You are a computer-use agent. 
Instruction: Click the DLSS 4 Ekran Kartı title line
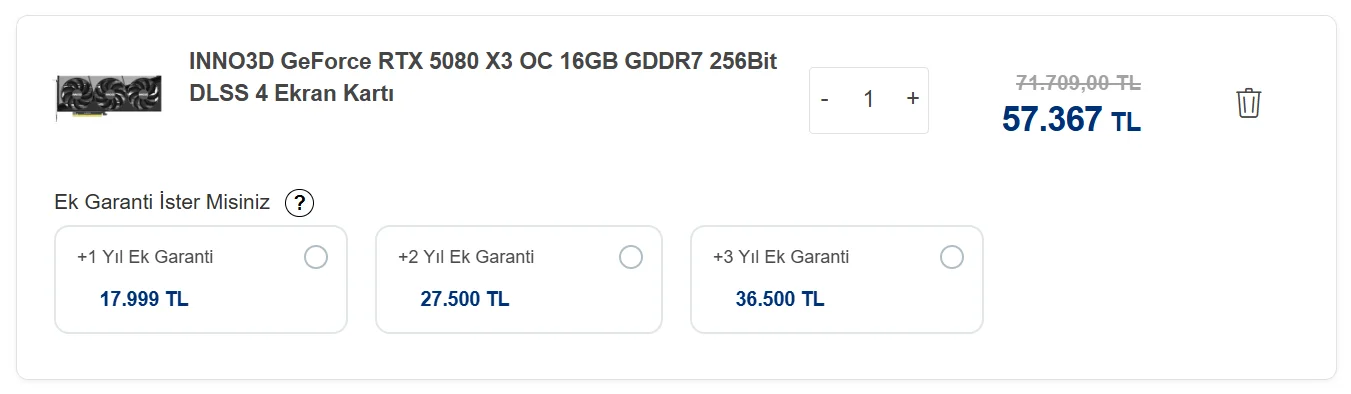pyautogui.click(x=291, y=95)
